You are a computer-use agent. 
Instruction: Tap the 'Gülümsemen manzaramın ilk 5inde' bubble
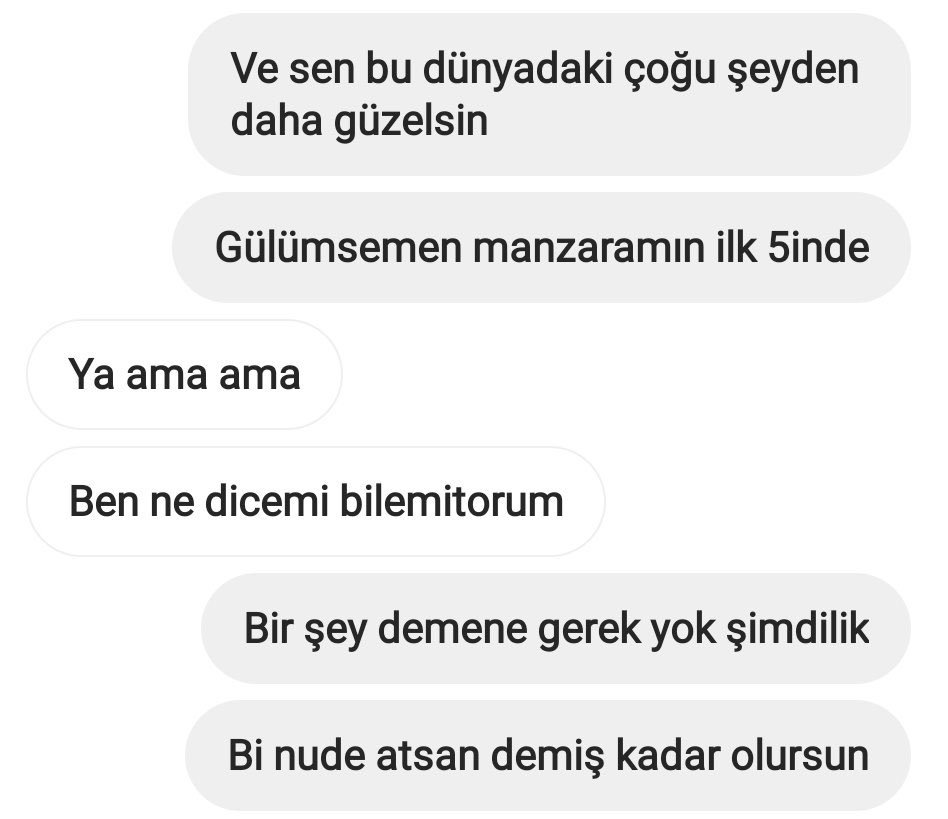click(x=541, y=247)
